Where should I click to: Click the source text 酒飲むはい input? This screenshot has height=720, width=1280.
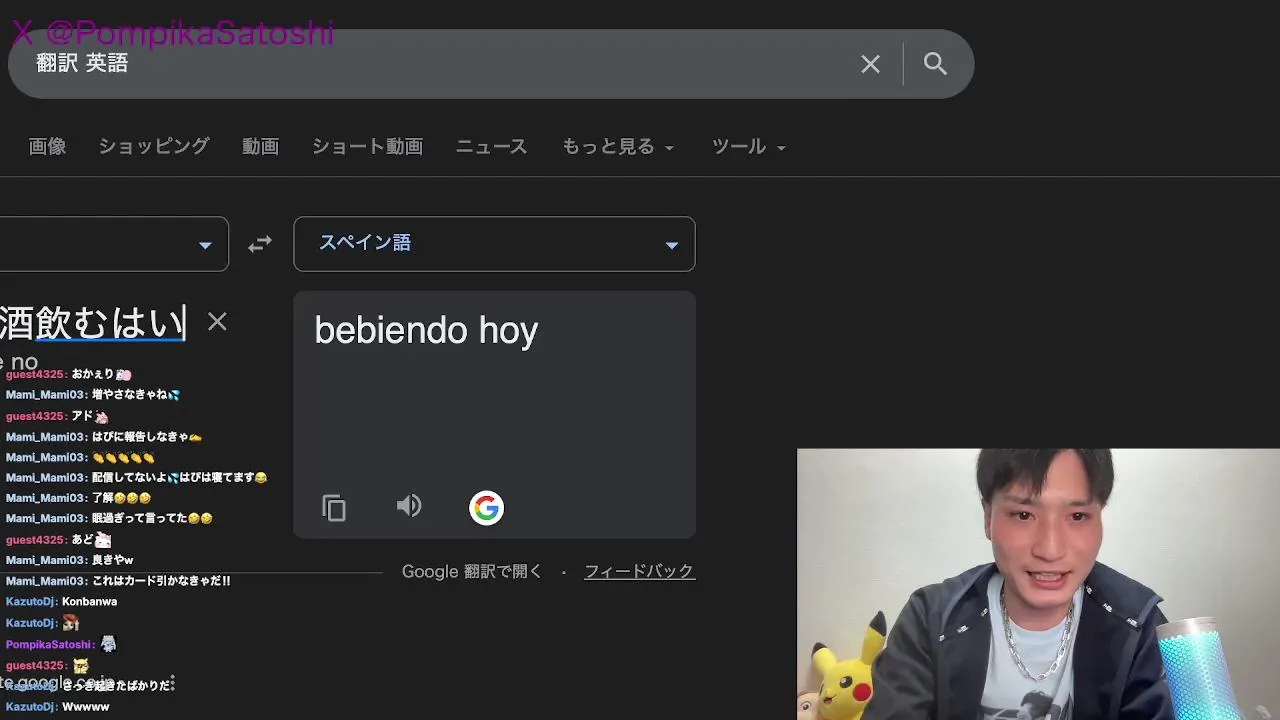click(93, 323)
